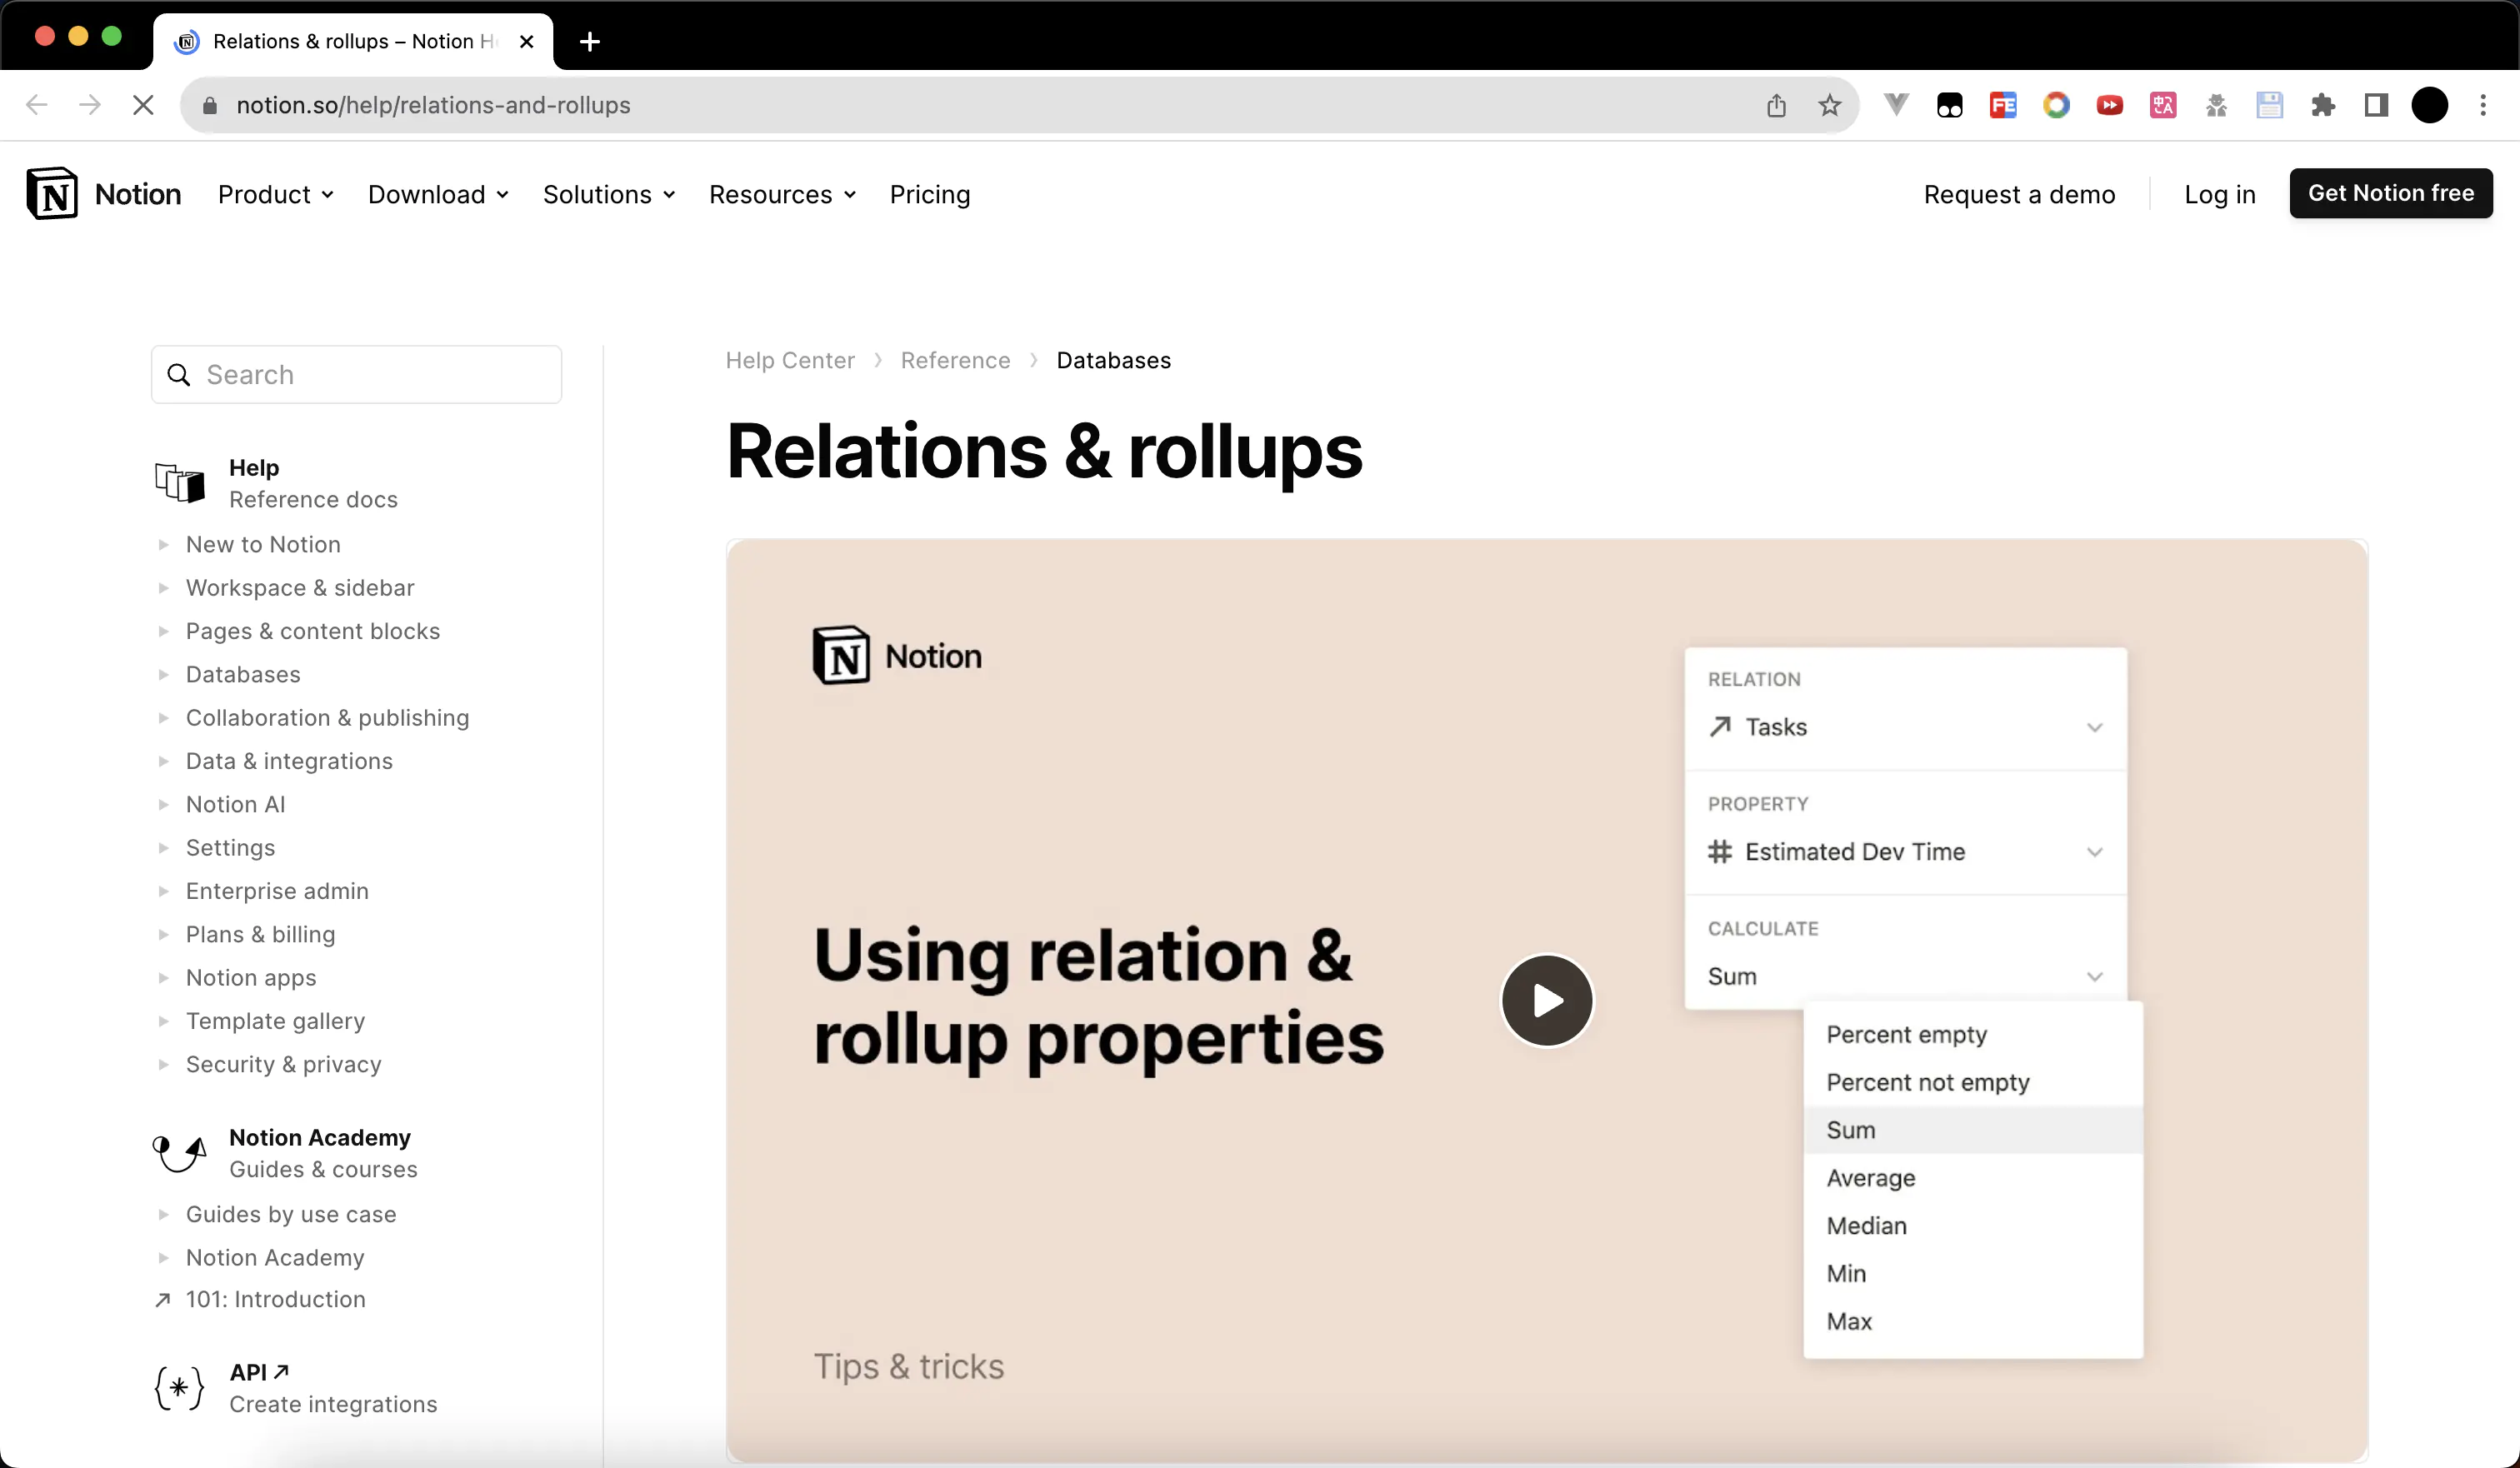Screen dimensions: 2520x1468
Task: Open the Resources dropdown menu
Action: (782, 194)
